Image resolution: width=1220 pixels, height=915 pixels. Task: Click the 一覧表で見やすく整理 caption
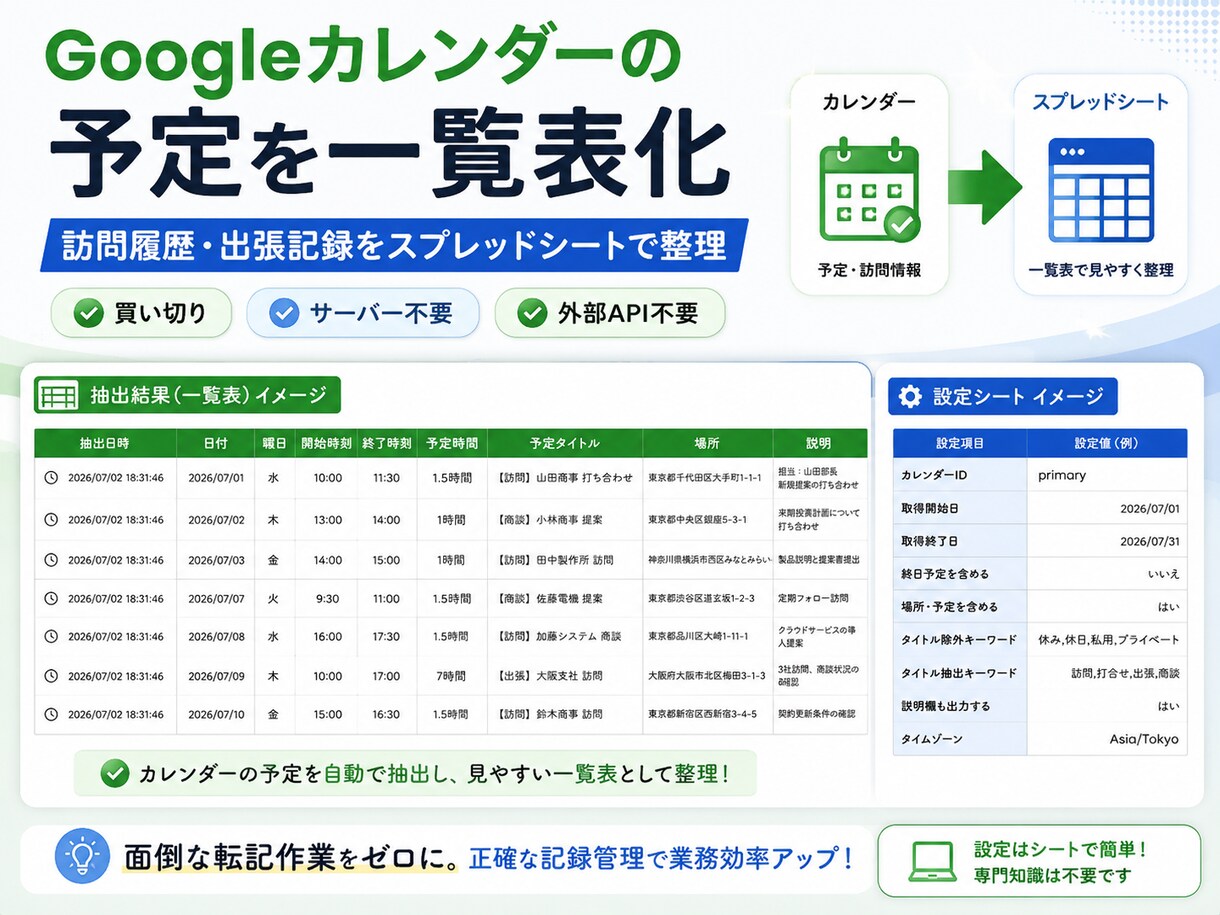coord(1101,270)
